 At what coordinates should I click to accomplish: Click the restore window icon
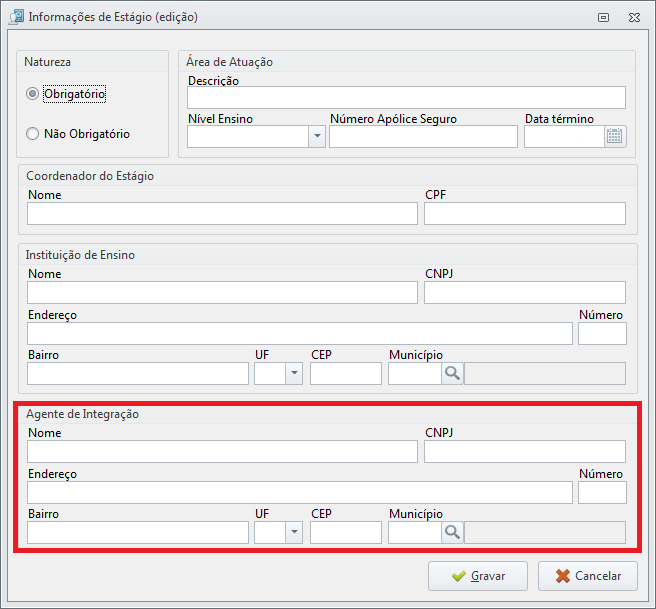tap(603, 17)
